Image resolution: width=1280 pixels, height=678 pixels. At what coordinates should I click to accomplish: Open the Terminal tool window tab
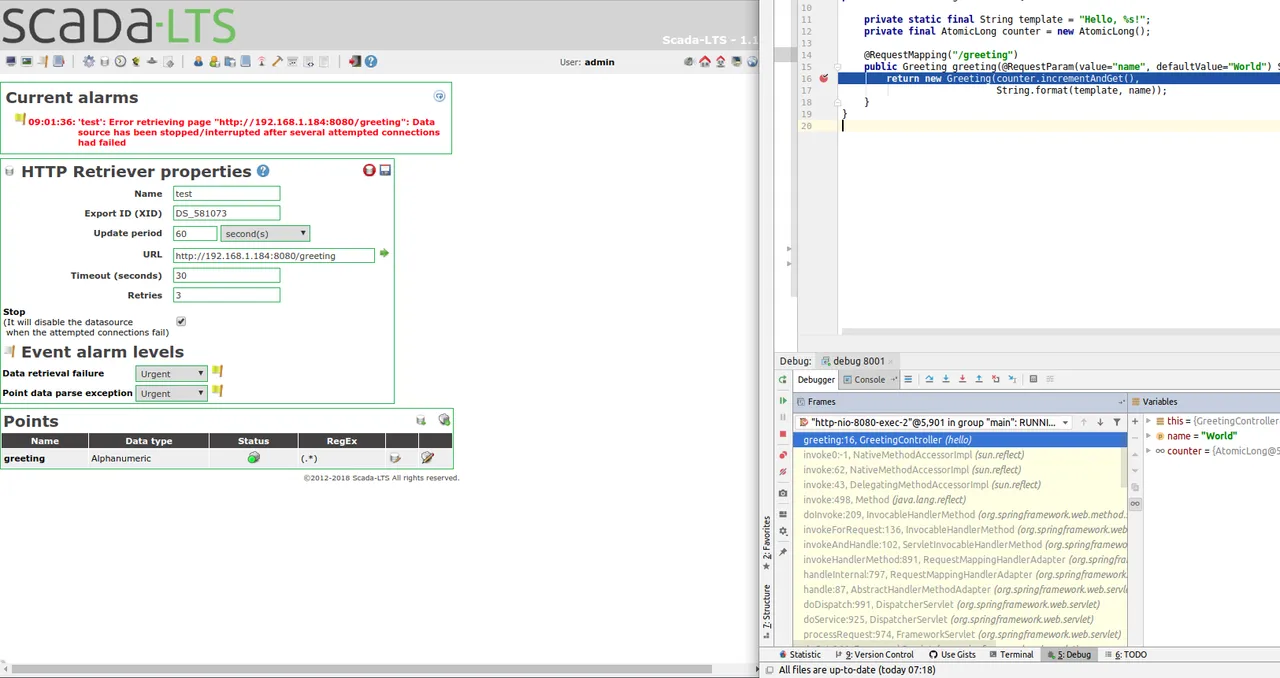pos(1010,655)
